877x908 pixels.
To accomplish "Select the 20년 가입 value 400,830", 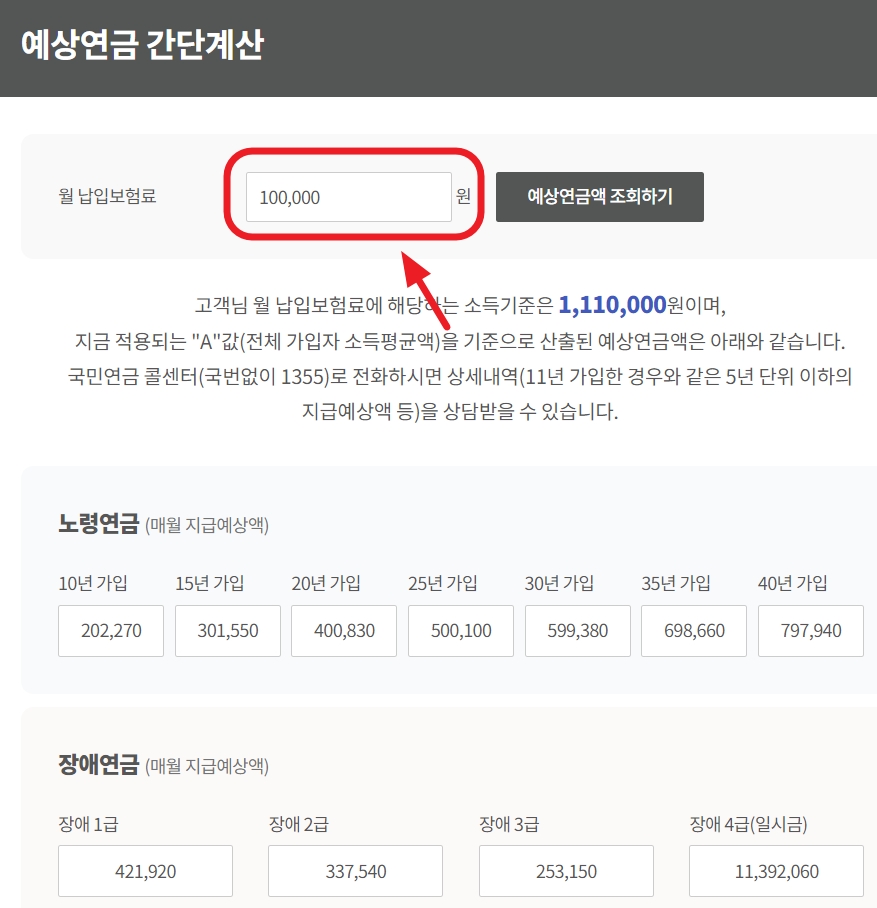I will 343,630.
